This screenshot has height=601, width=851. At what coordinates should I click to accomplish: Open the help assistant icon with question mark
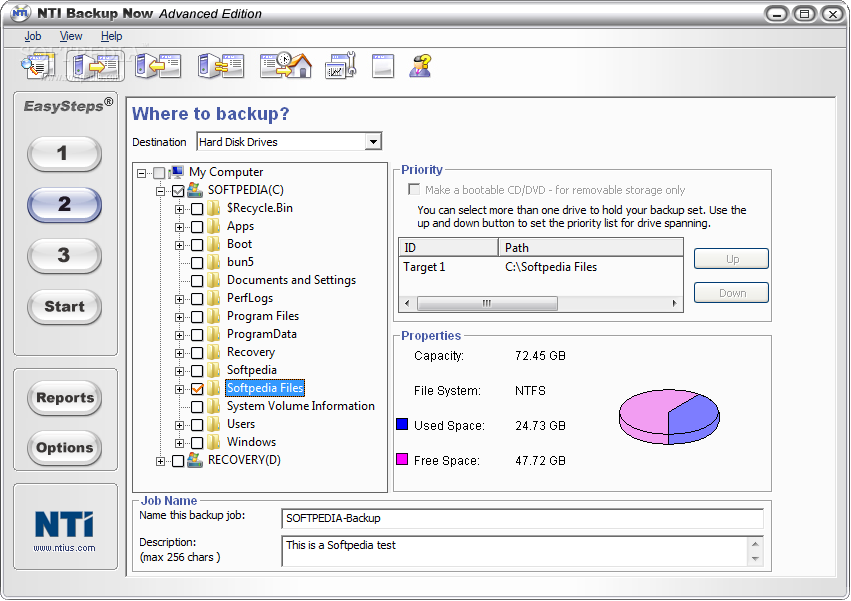[x=421, y=66]
